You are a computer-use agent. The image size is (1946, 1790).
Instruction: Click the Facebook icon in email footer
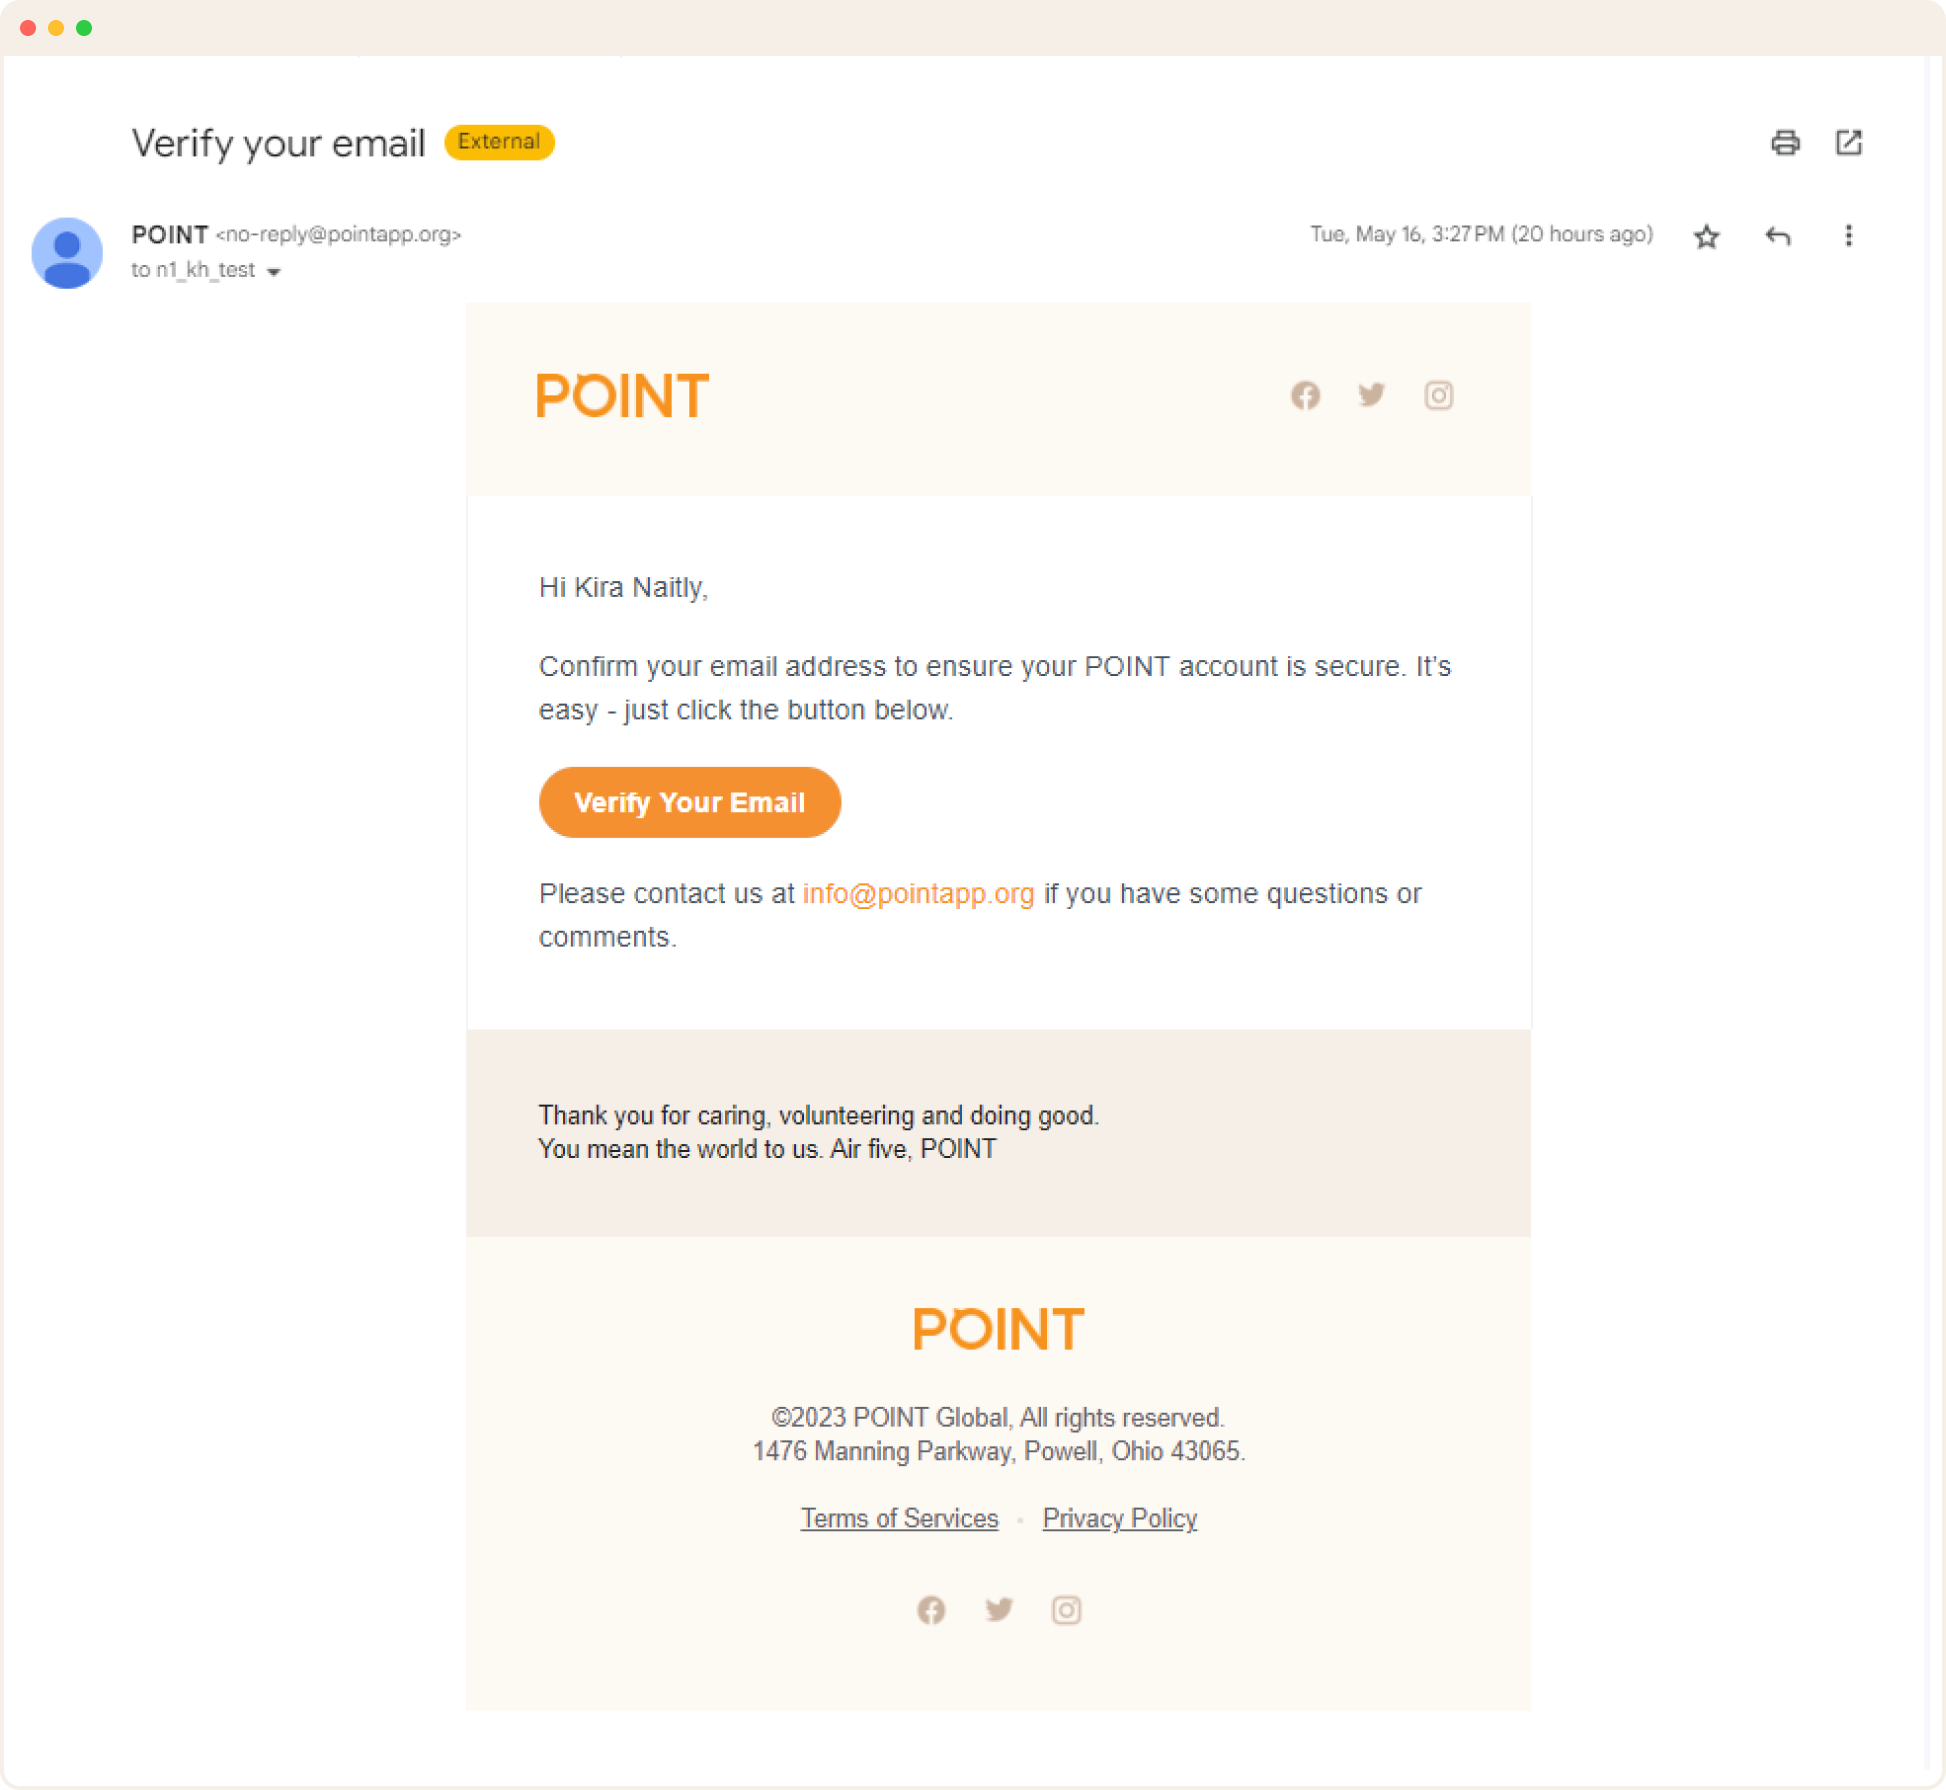click(931, 1610)
